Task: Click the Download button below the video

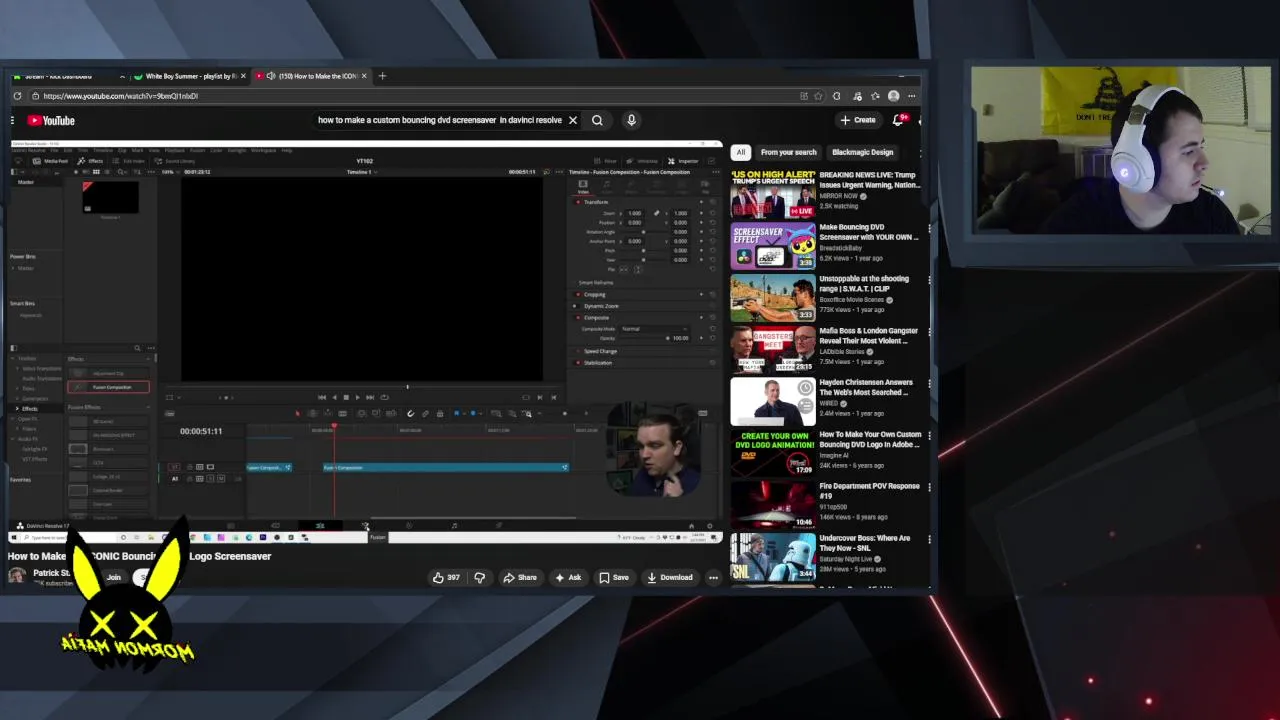Action: [670, 577]
